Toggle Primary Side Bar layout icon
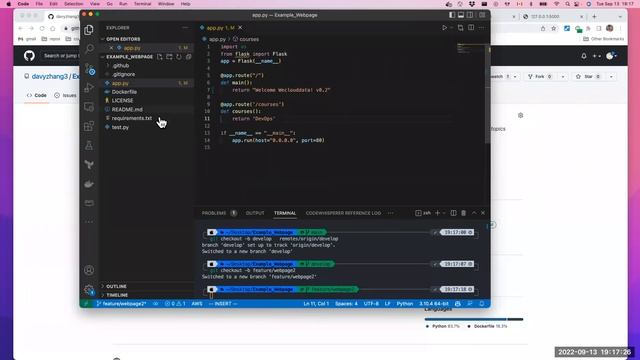 (x=452, y=15)
